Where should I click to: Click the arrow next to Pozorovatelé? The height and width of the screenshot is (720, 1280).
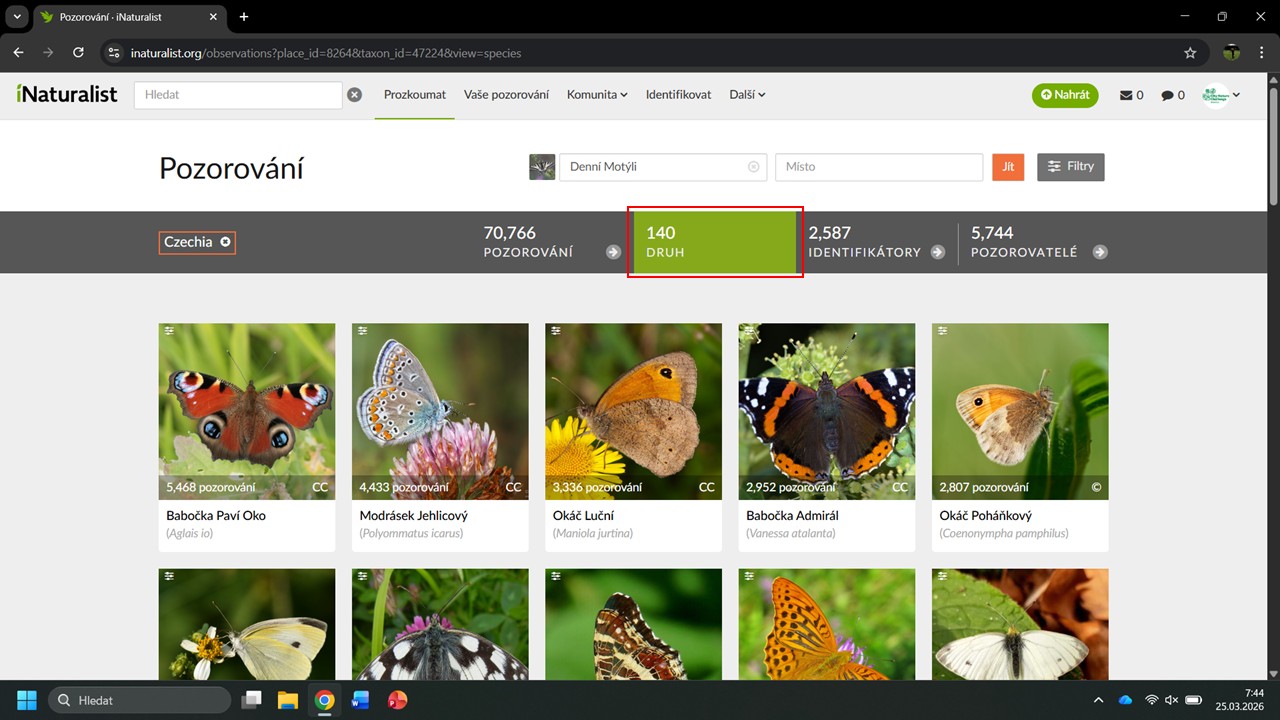(1100, 252)
